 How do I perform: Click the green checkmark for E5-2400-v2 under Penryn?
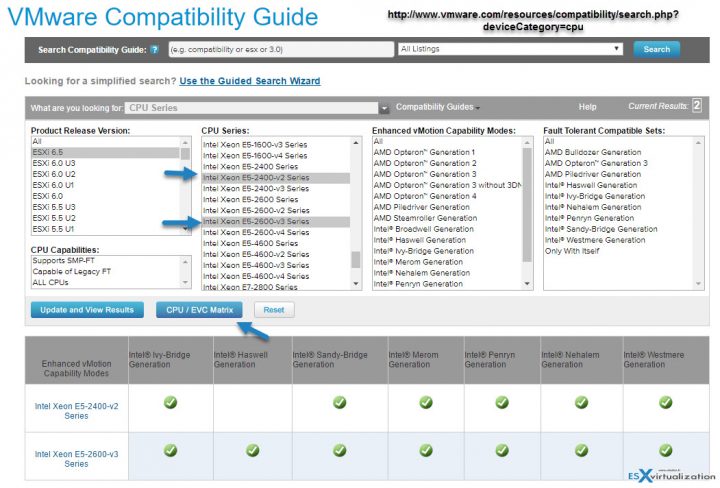tap(502, 403)
